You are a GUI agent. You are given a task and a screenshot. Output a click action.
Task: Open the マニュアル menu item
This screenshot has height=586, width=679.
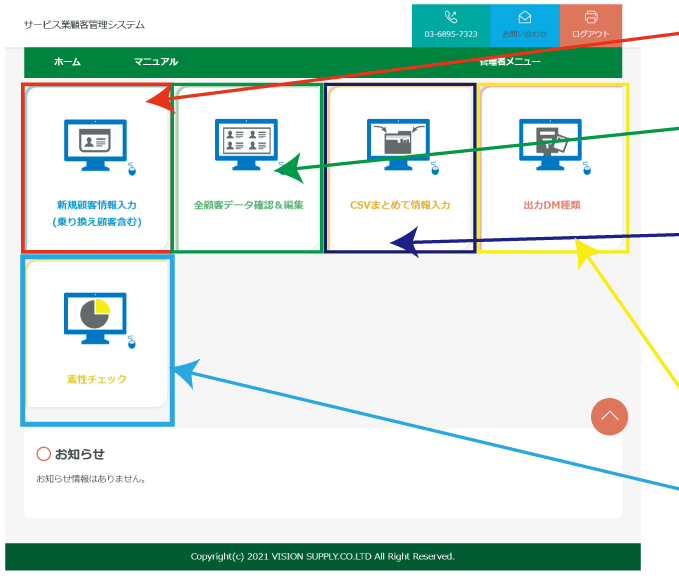coord(156,62)
